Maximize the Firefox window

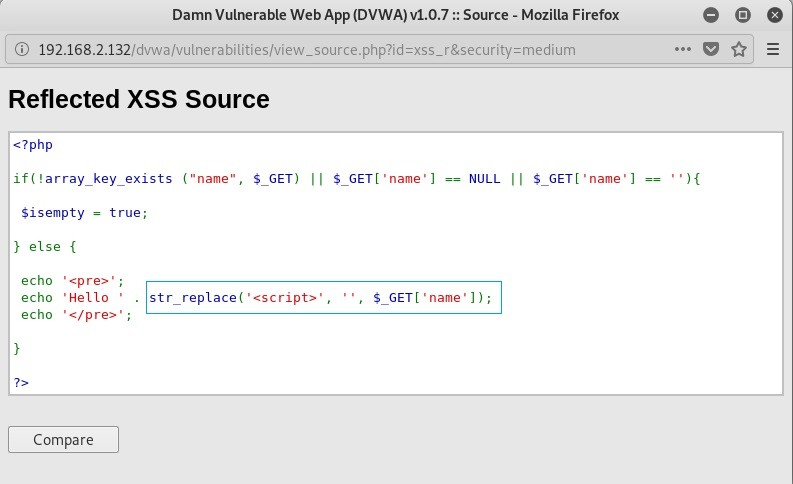743,15
